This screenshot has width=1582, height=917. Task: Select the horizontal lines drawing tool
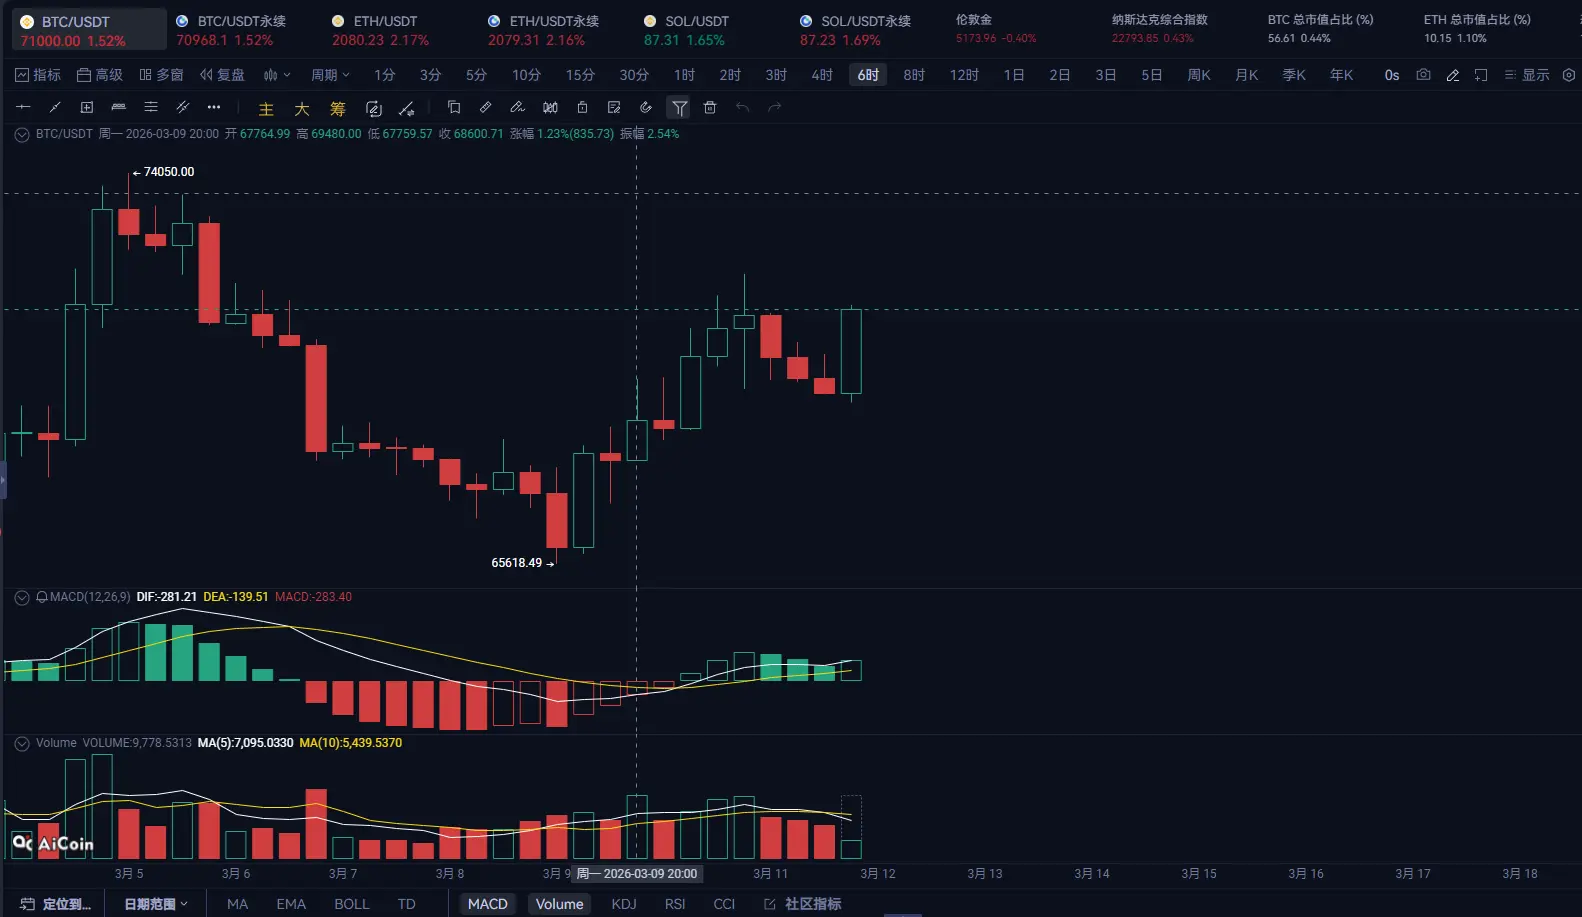[151, 107]
